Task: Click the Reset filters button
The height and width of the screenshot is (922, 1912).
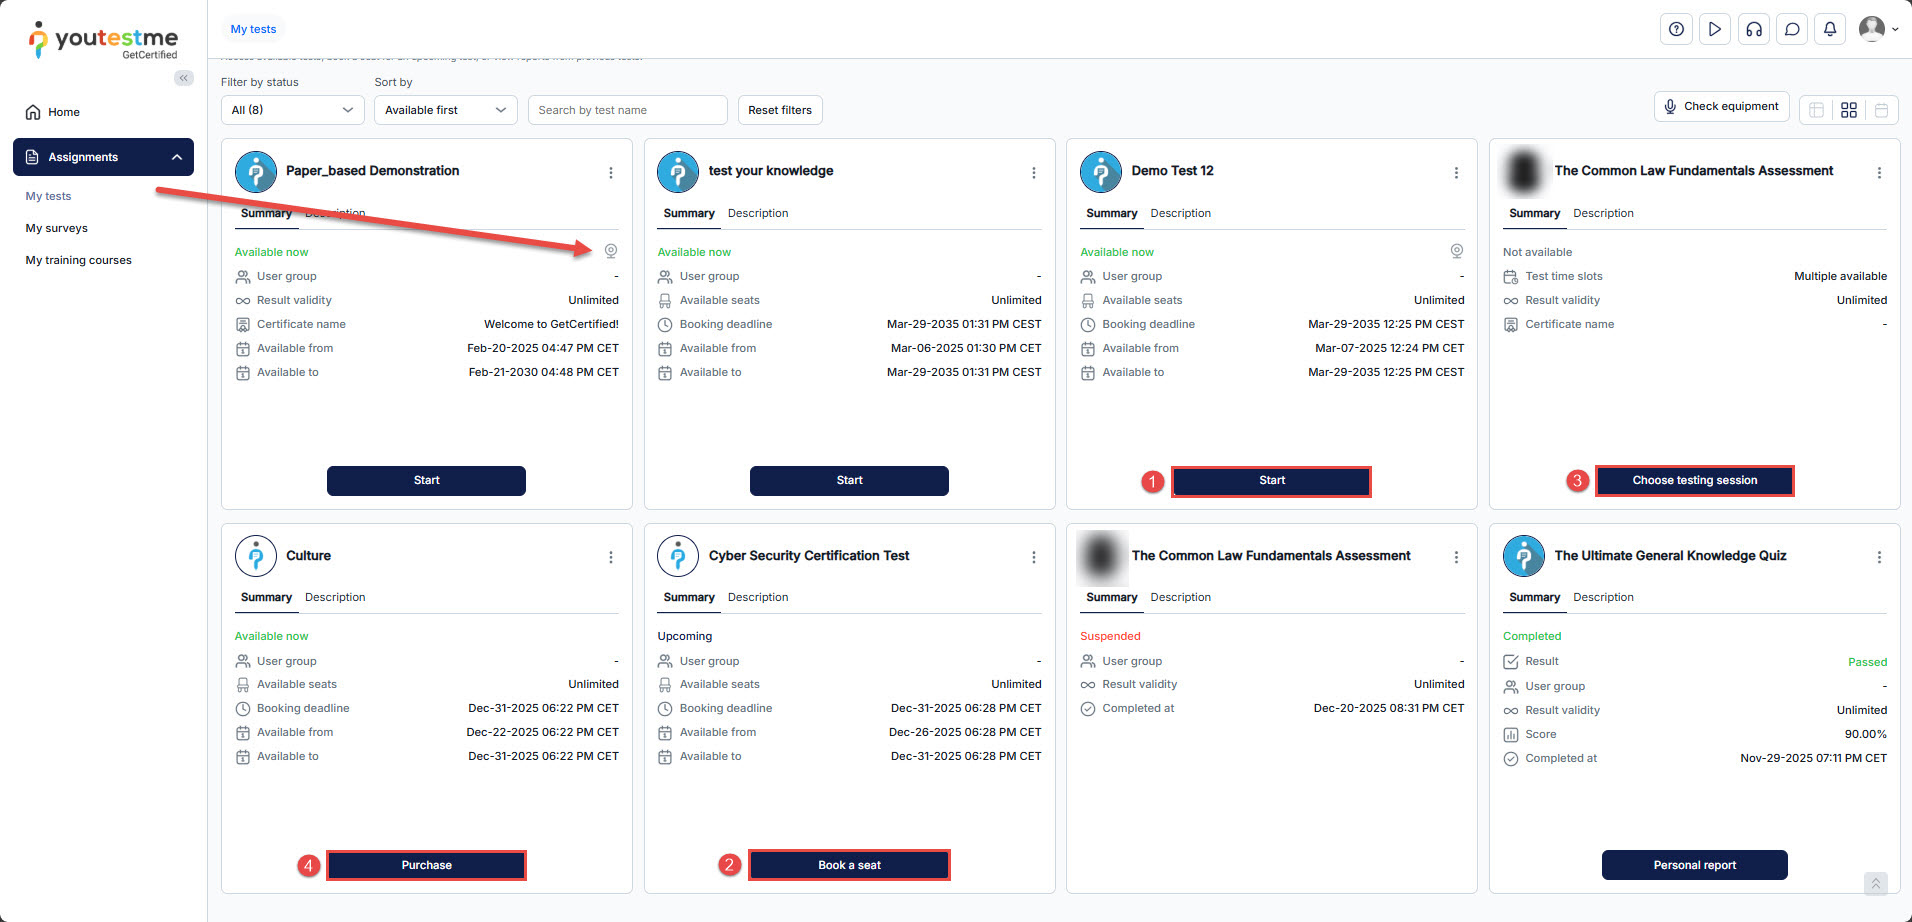Action: click(x=780, y=110)
